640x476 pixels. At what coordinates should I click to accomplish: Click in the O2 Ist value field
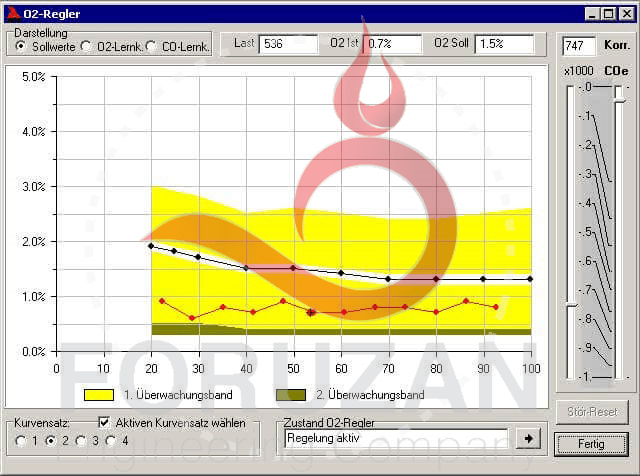[393, 44]
